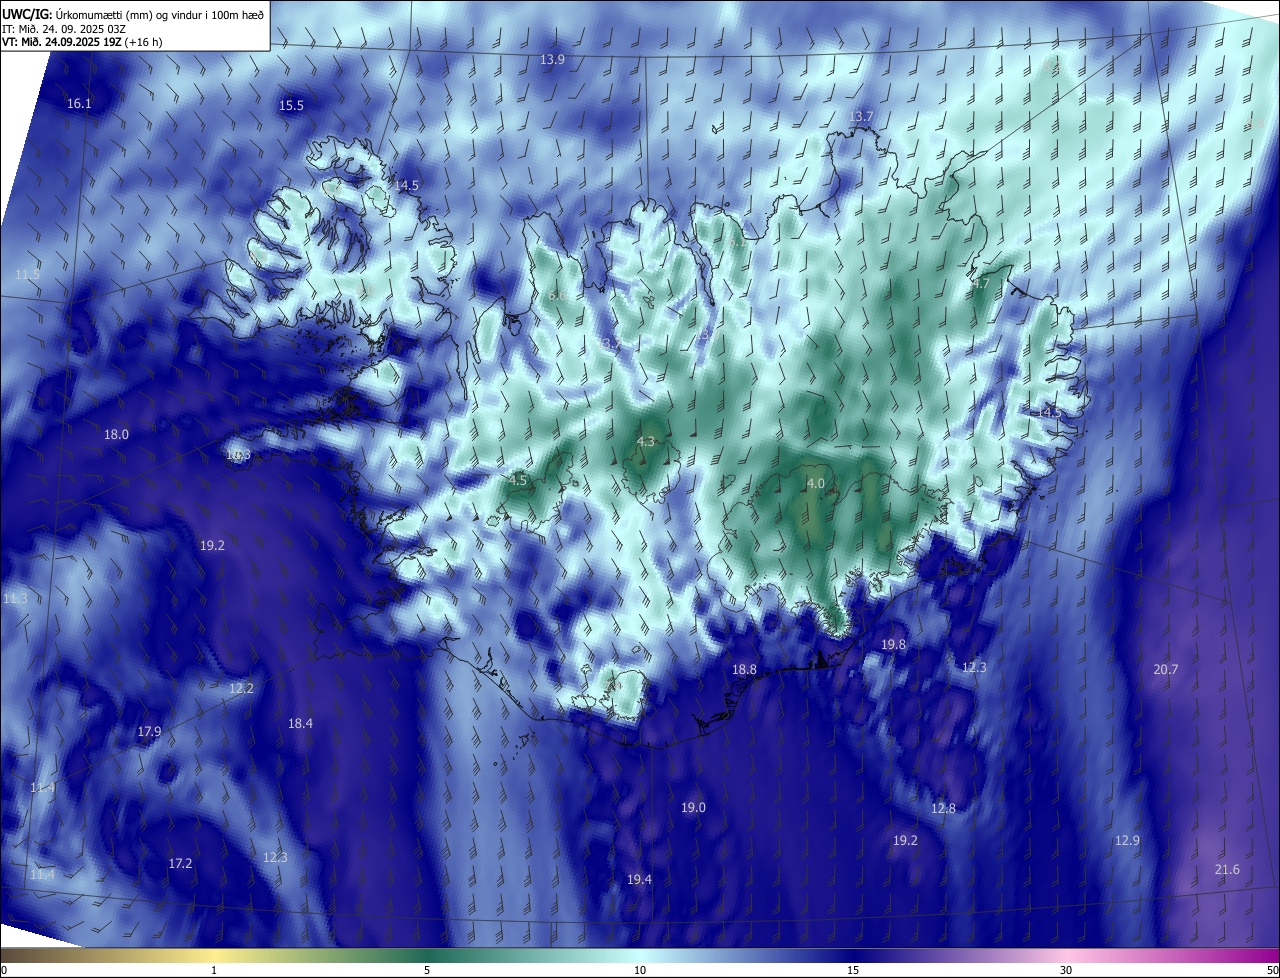1280x978 pixels.
Task: Click the 'IT: Mið. 24. 09. 2025 03Z' line
Action: tap(62, 28)
